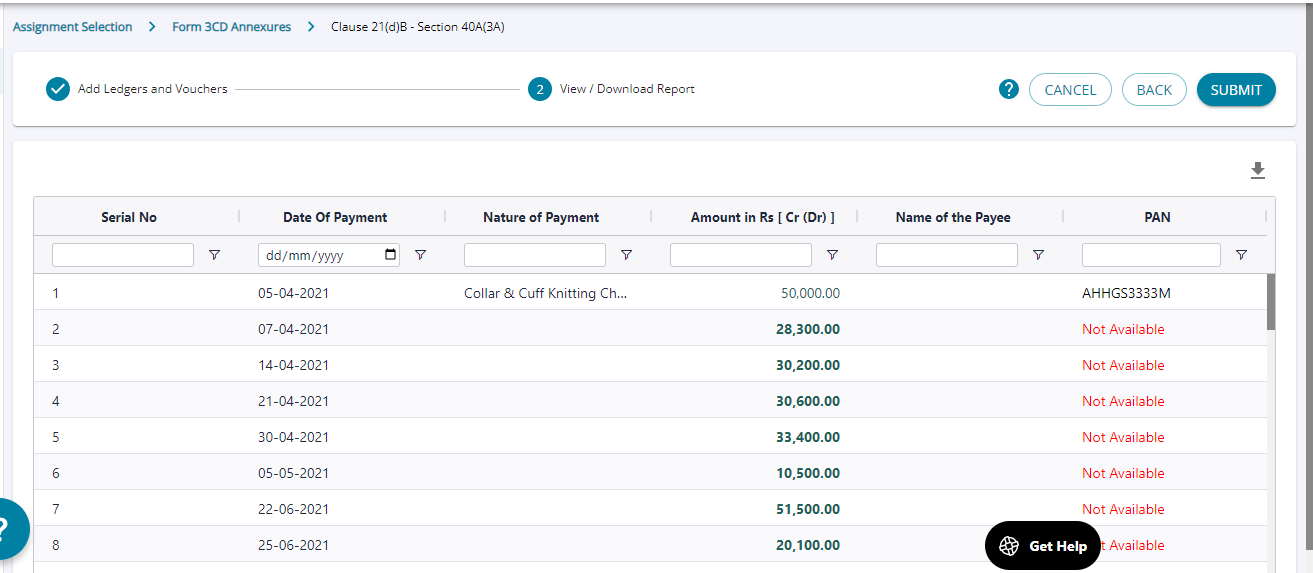Select the View / Download Report step
The image size is (1313, 573).
pyautogui.click(x=626, y=89)
